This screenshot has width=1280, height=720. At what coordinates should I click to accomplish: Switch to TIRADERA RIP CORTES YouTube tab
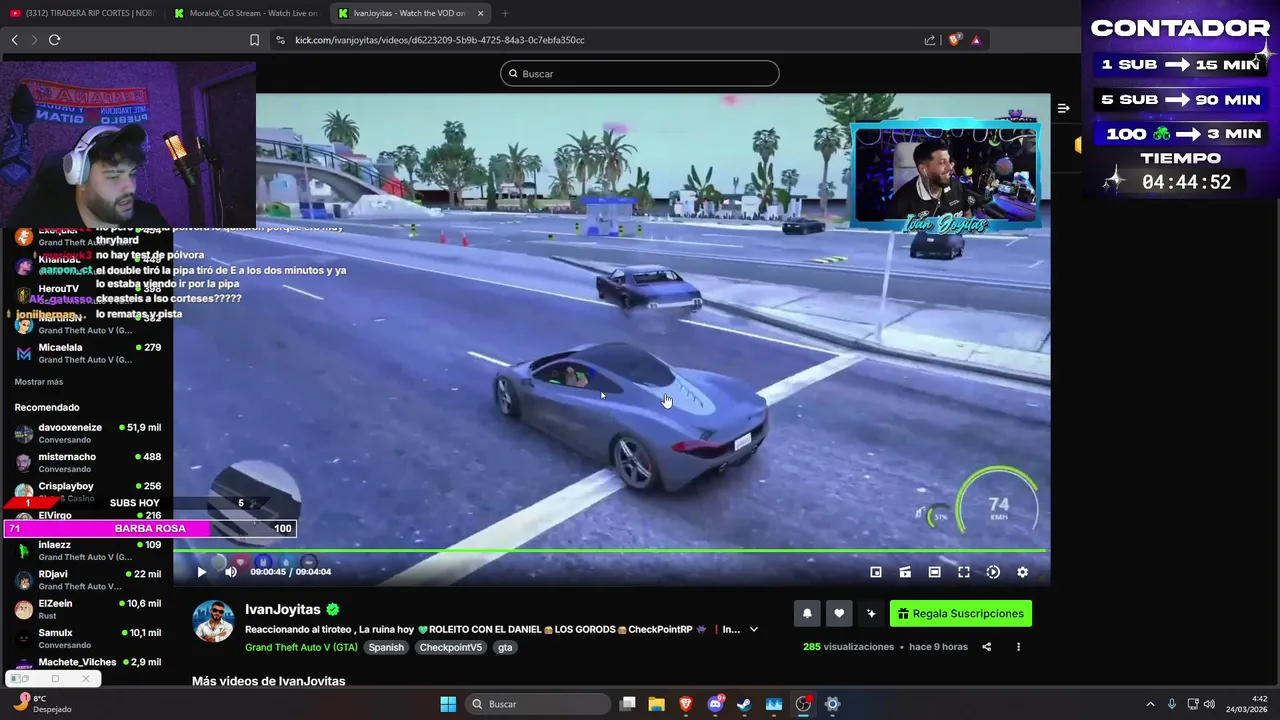82,13
